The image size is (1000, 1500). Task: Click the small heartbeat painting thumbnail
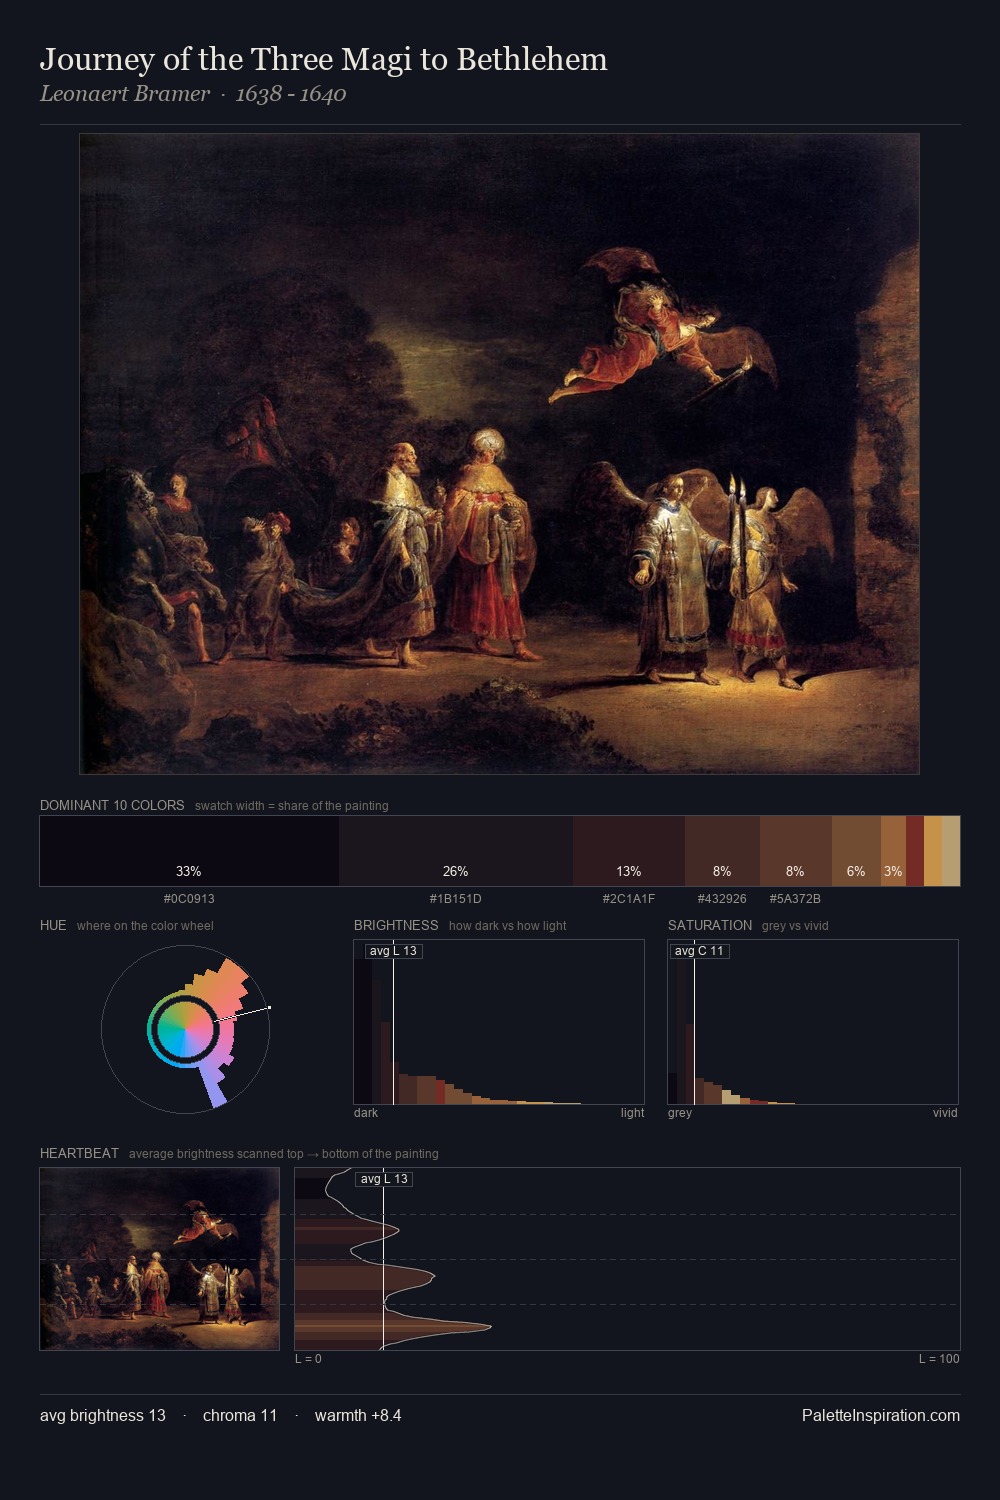click(159, 1259)
